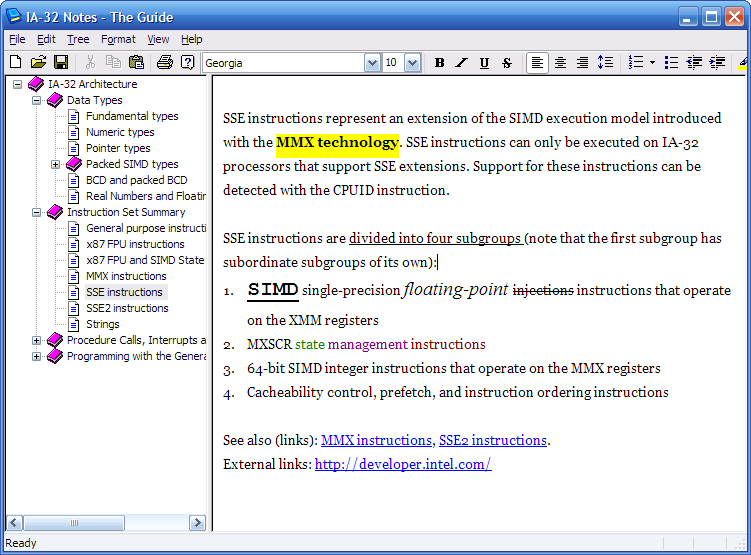Create a new document with New icon
The height and width of the screenshot is (555, 751).
click(16, 62)
